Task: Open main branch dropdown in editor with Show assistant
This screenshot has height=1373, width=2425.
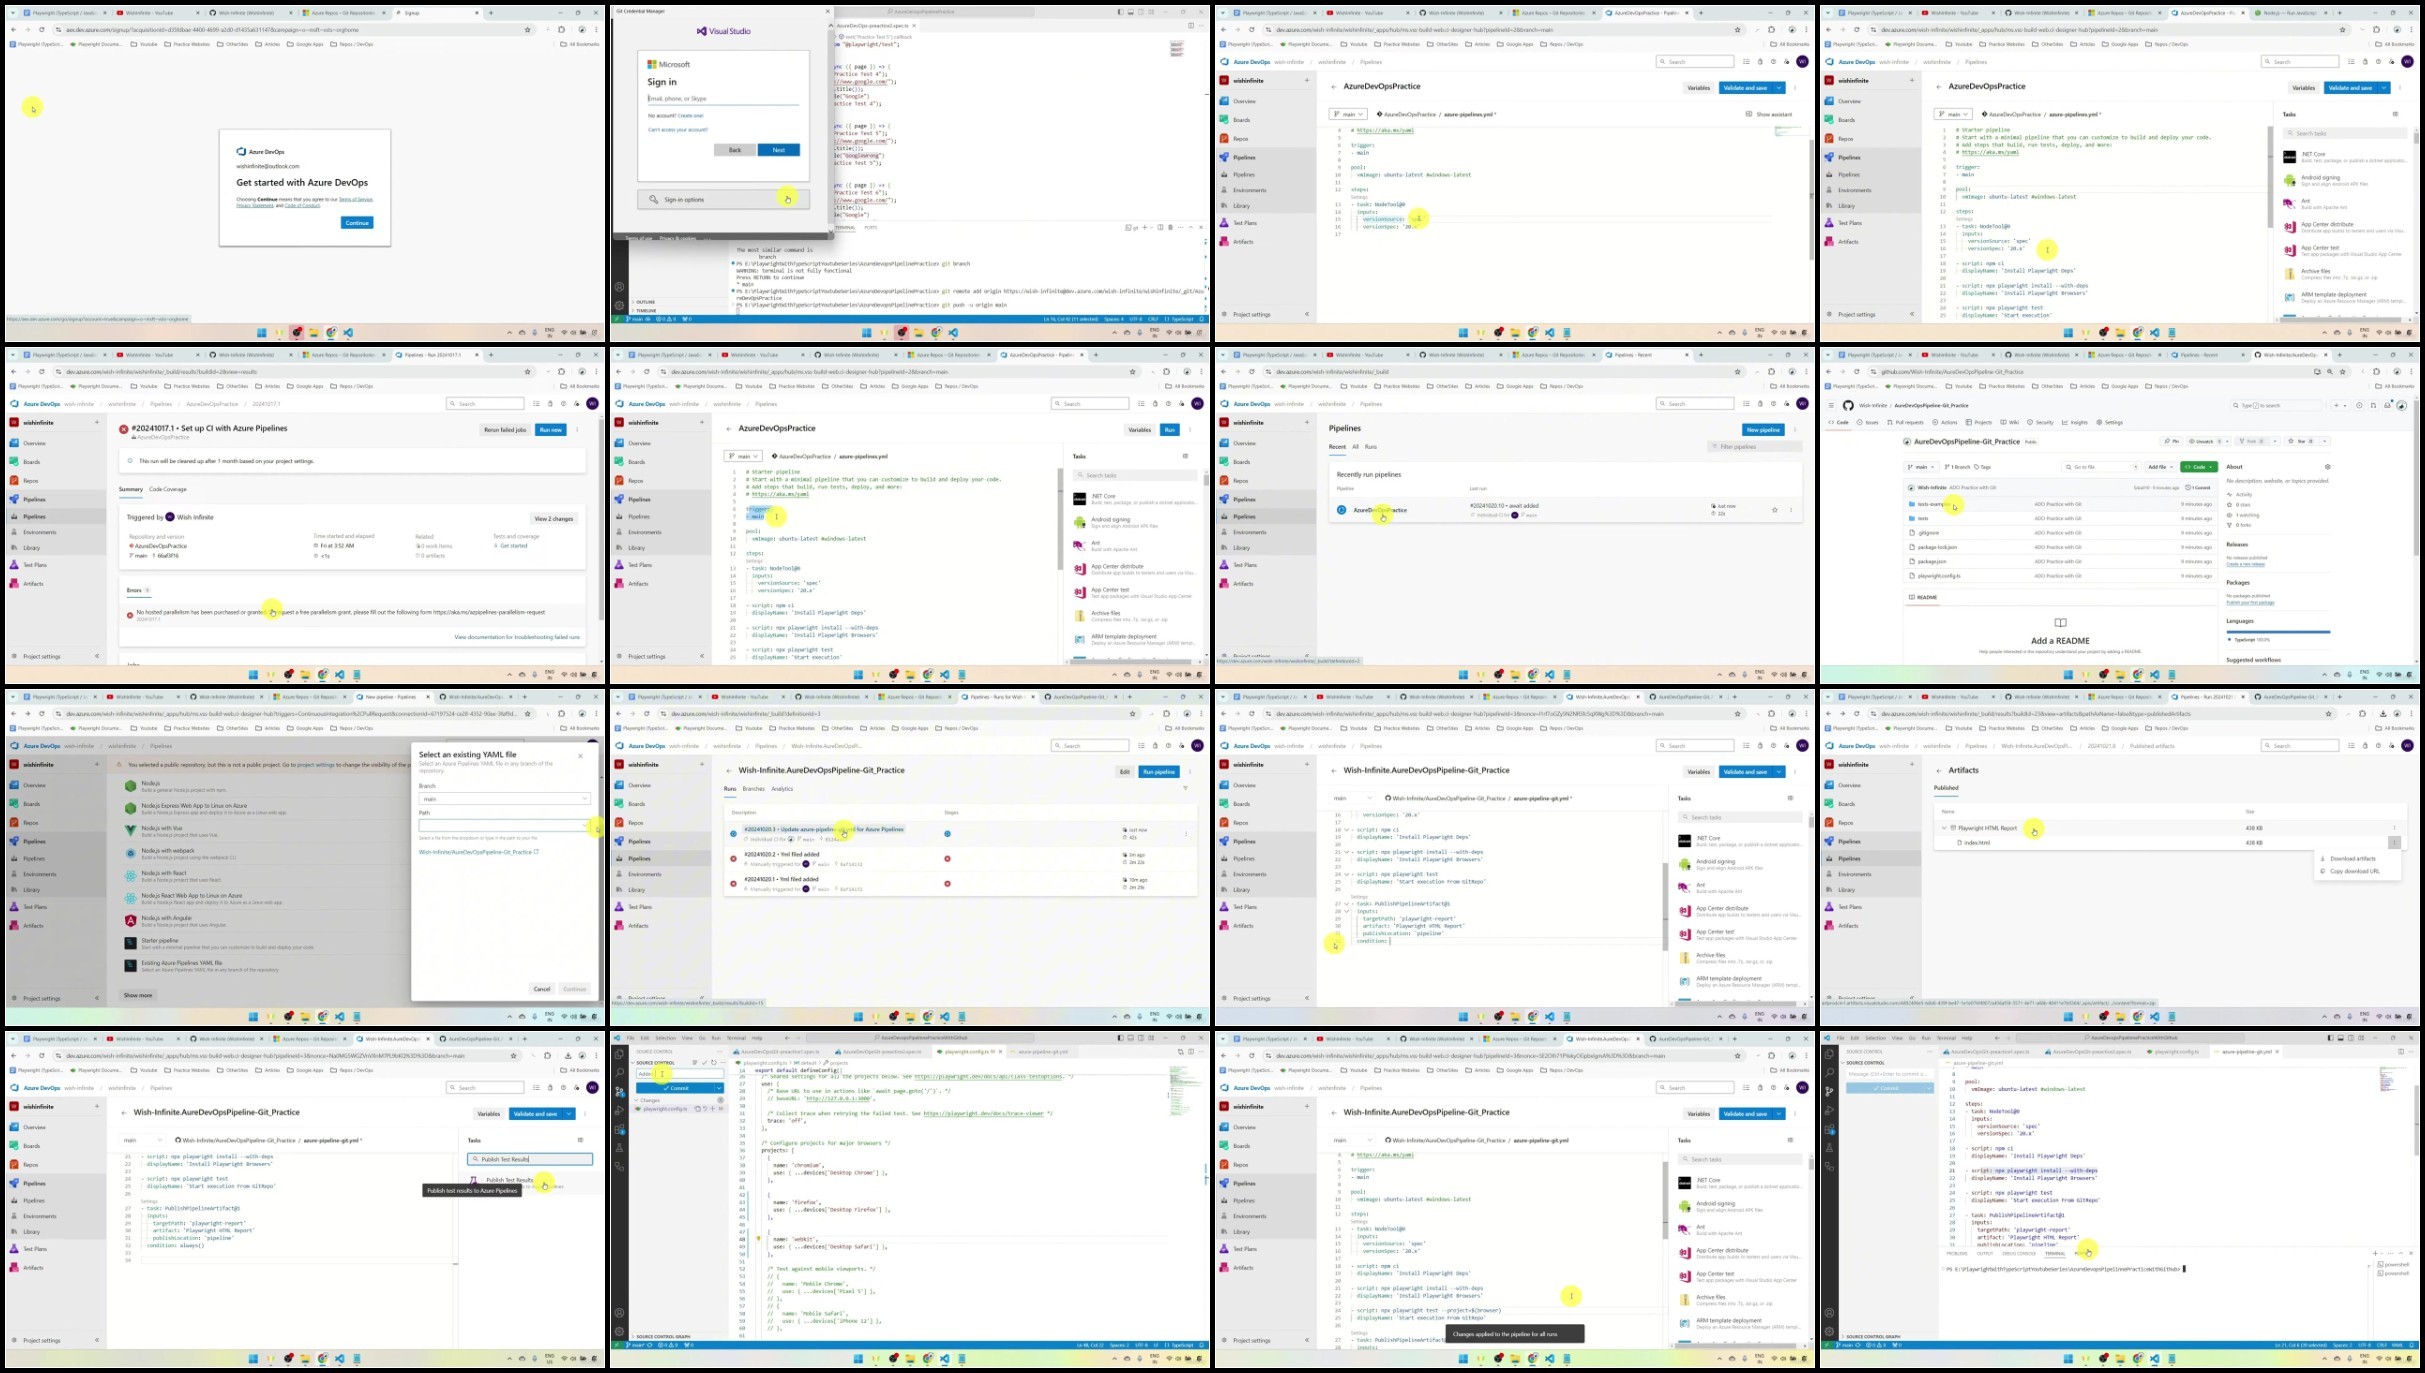Action: [x=1347, y=114]
